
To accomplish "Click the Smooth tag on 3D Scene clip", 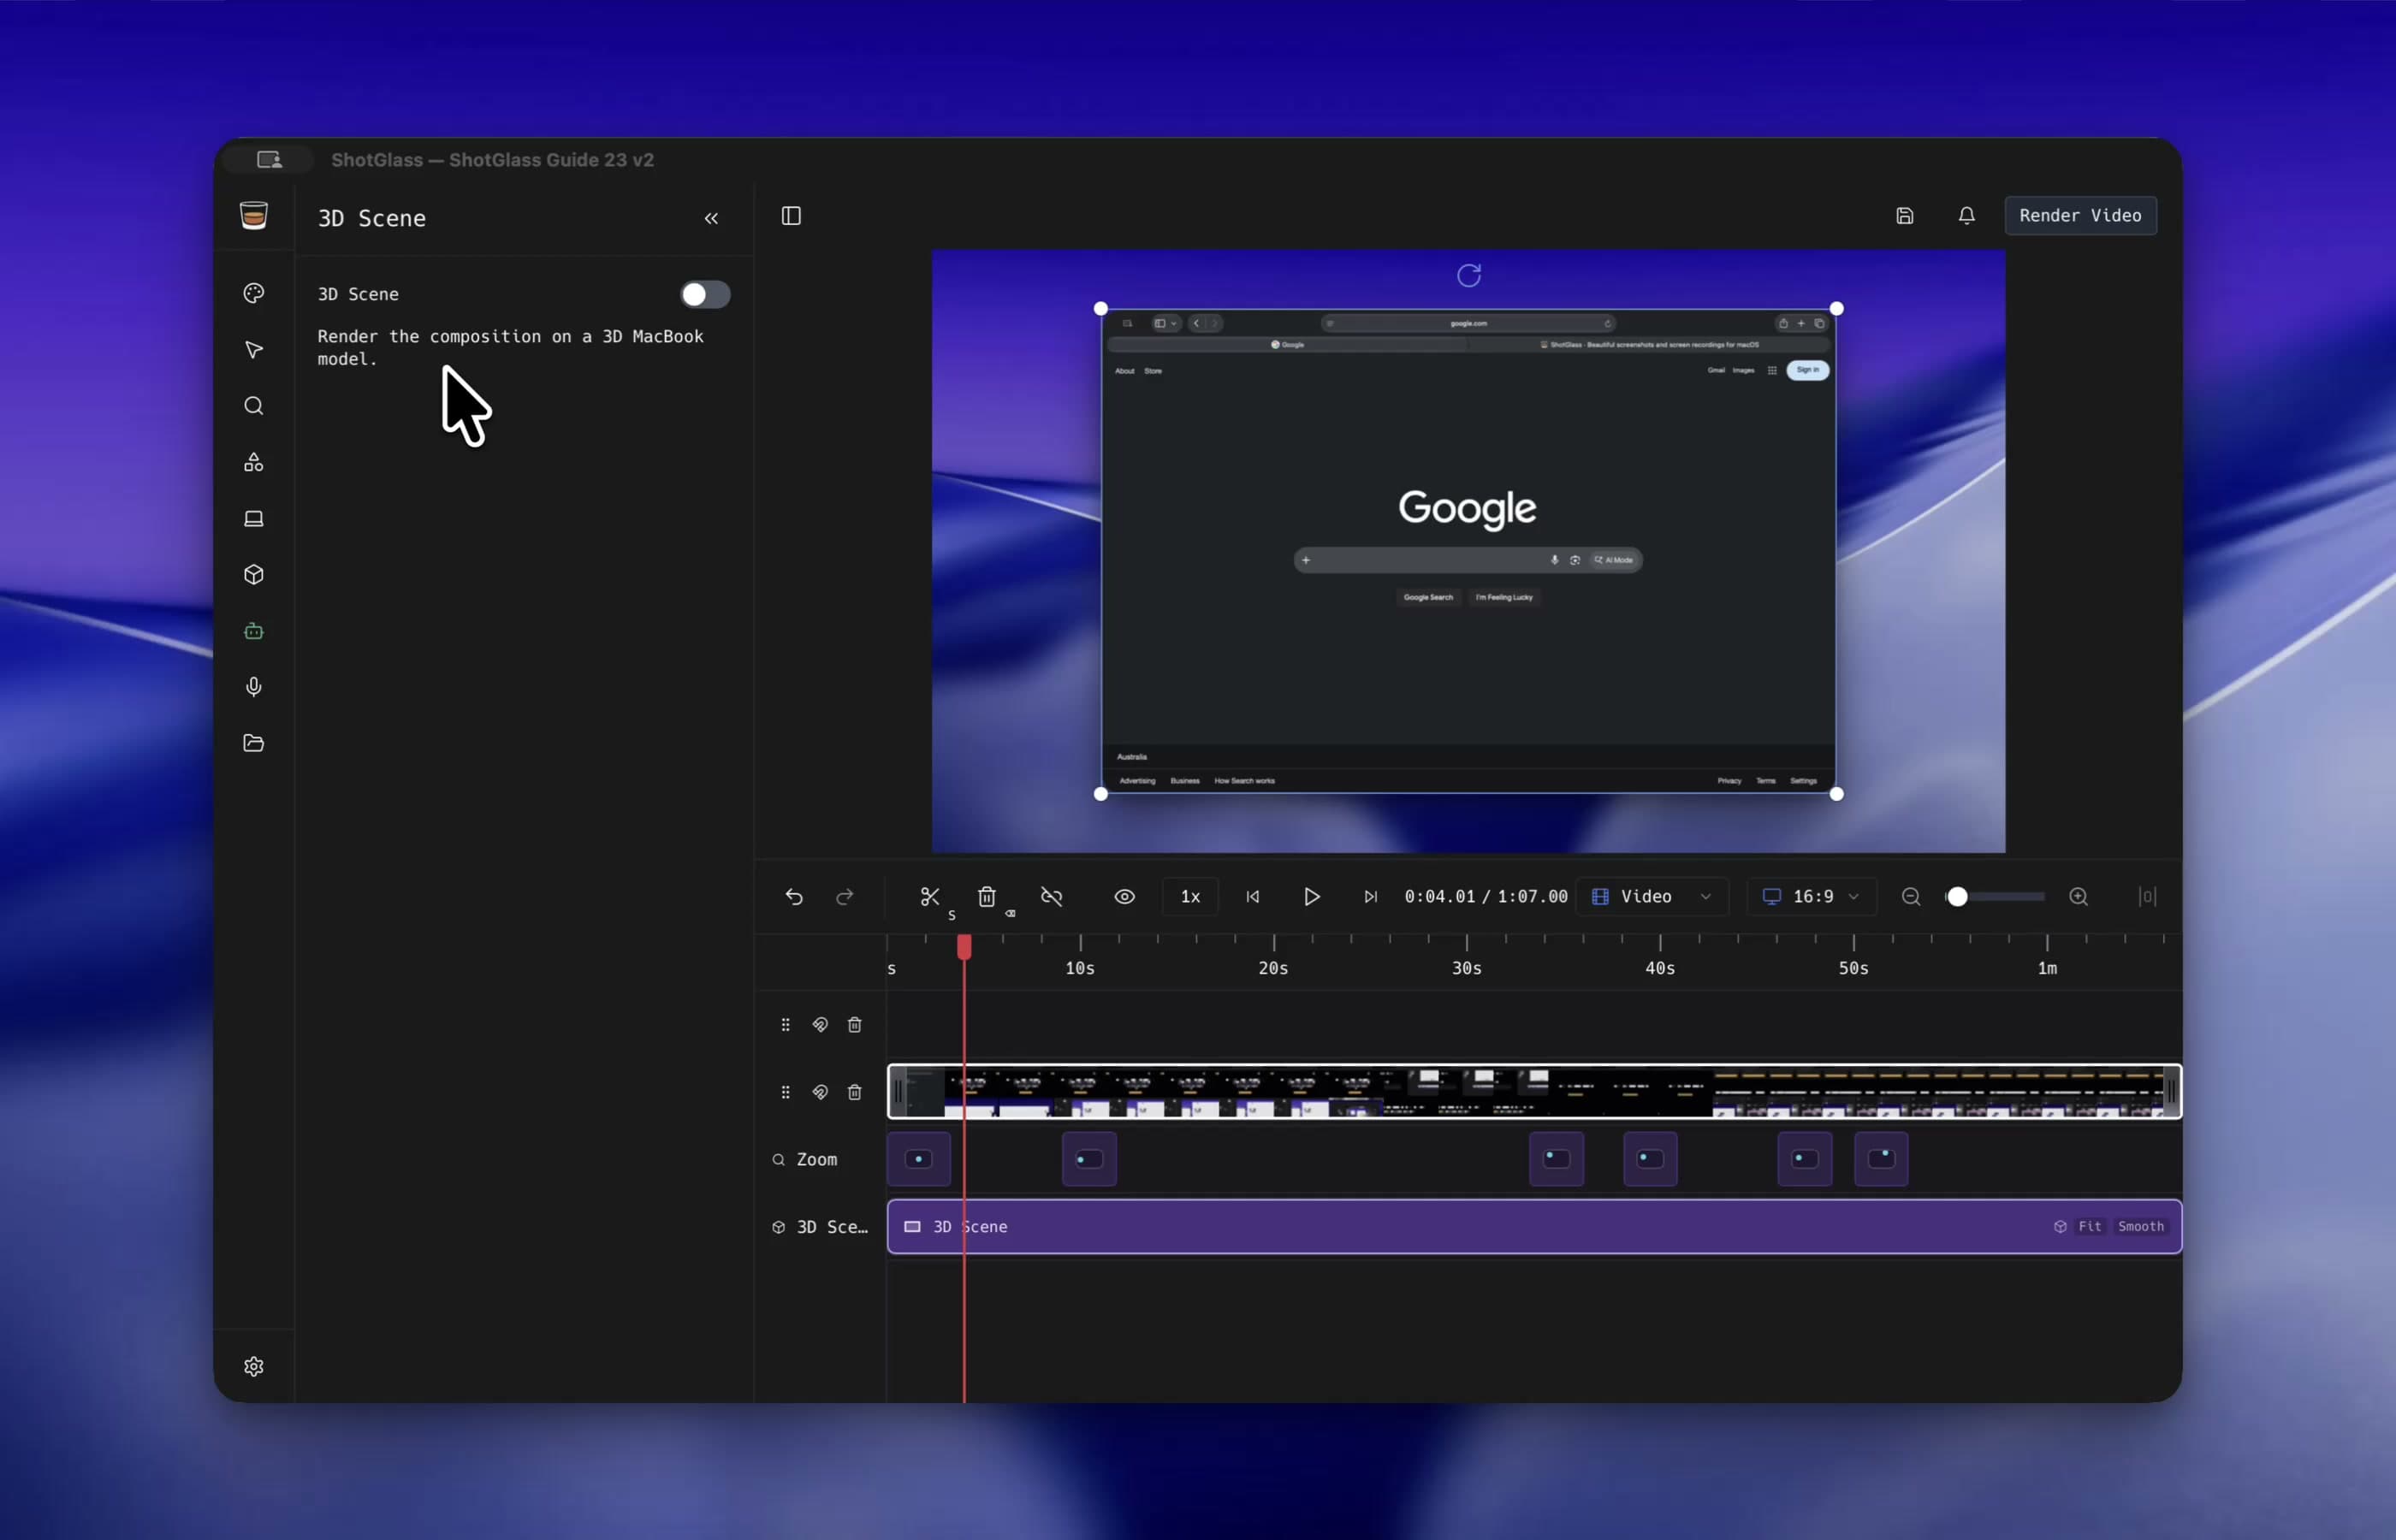I will tap(2140, 1226).
